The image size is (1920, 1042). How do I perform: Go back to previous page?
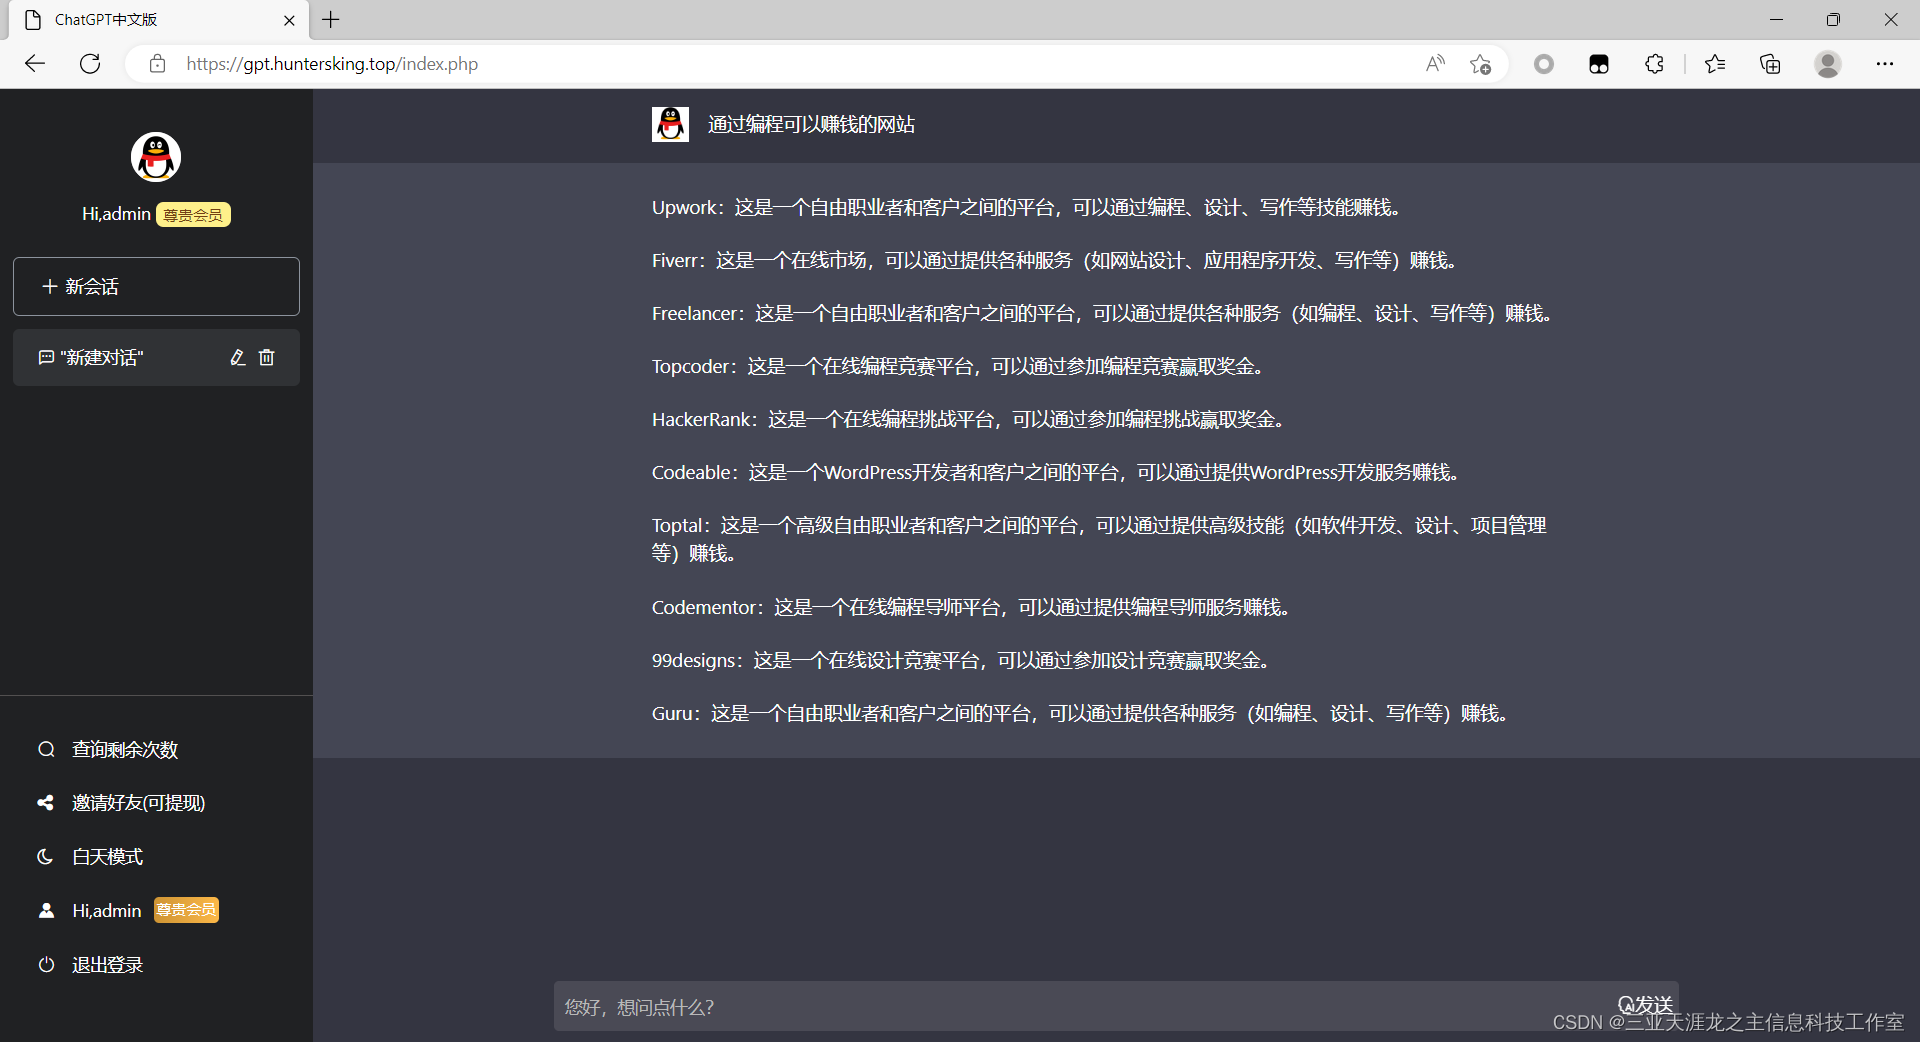click(35, 64)
